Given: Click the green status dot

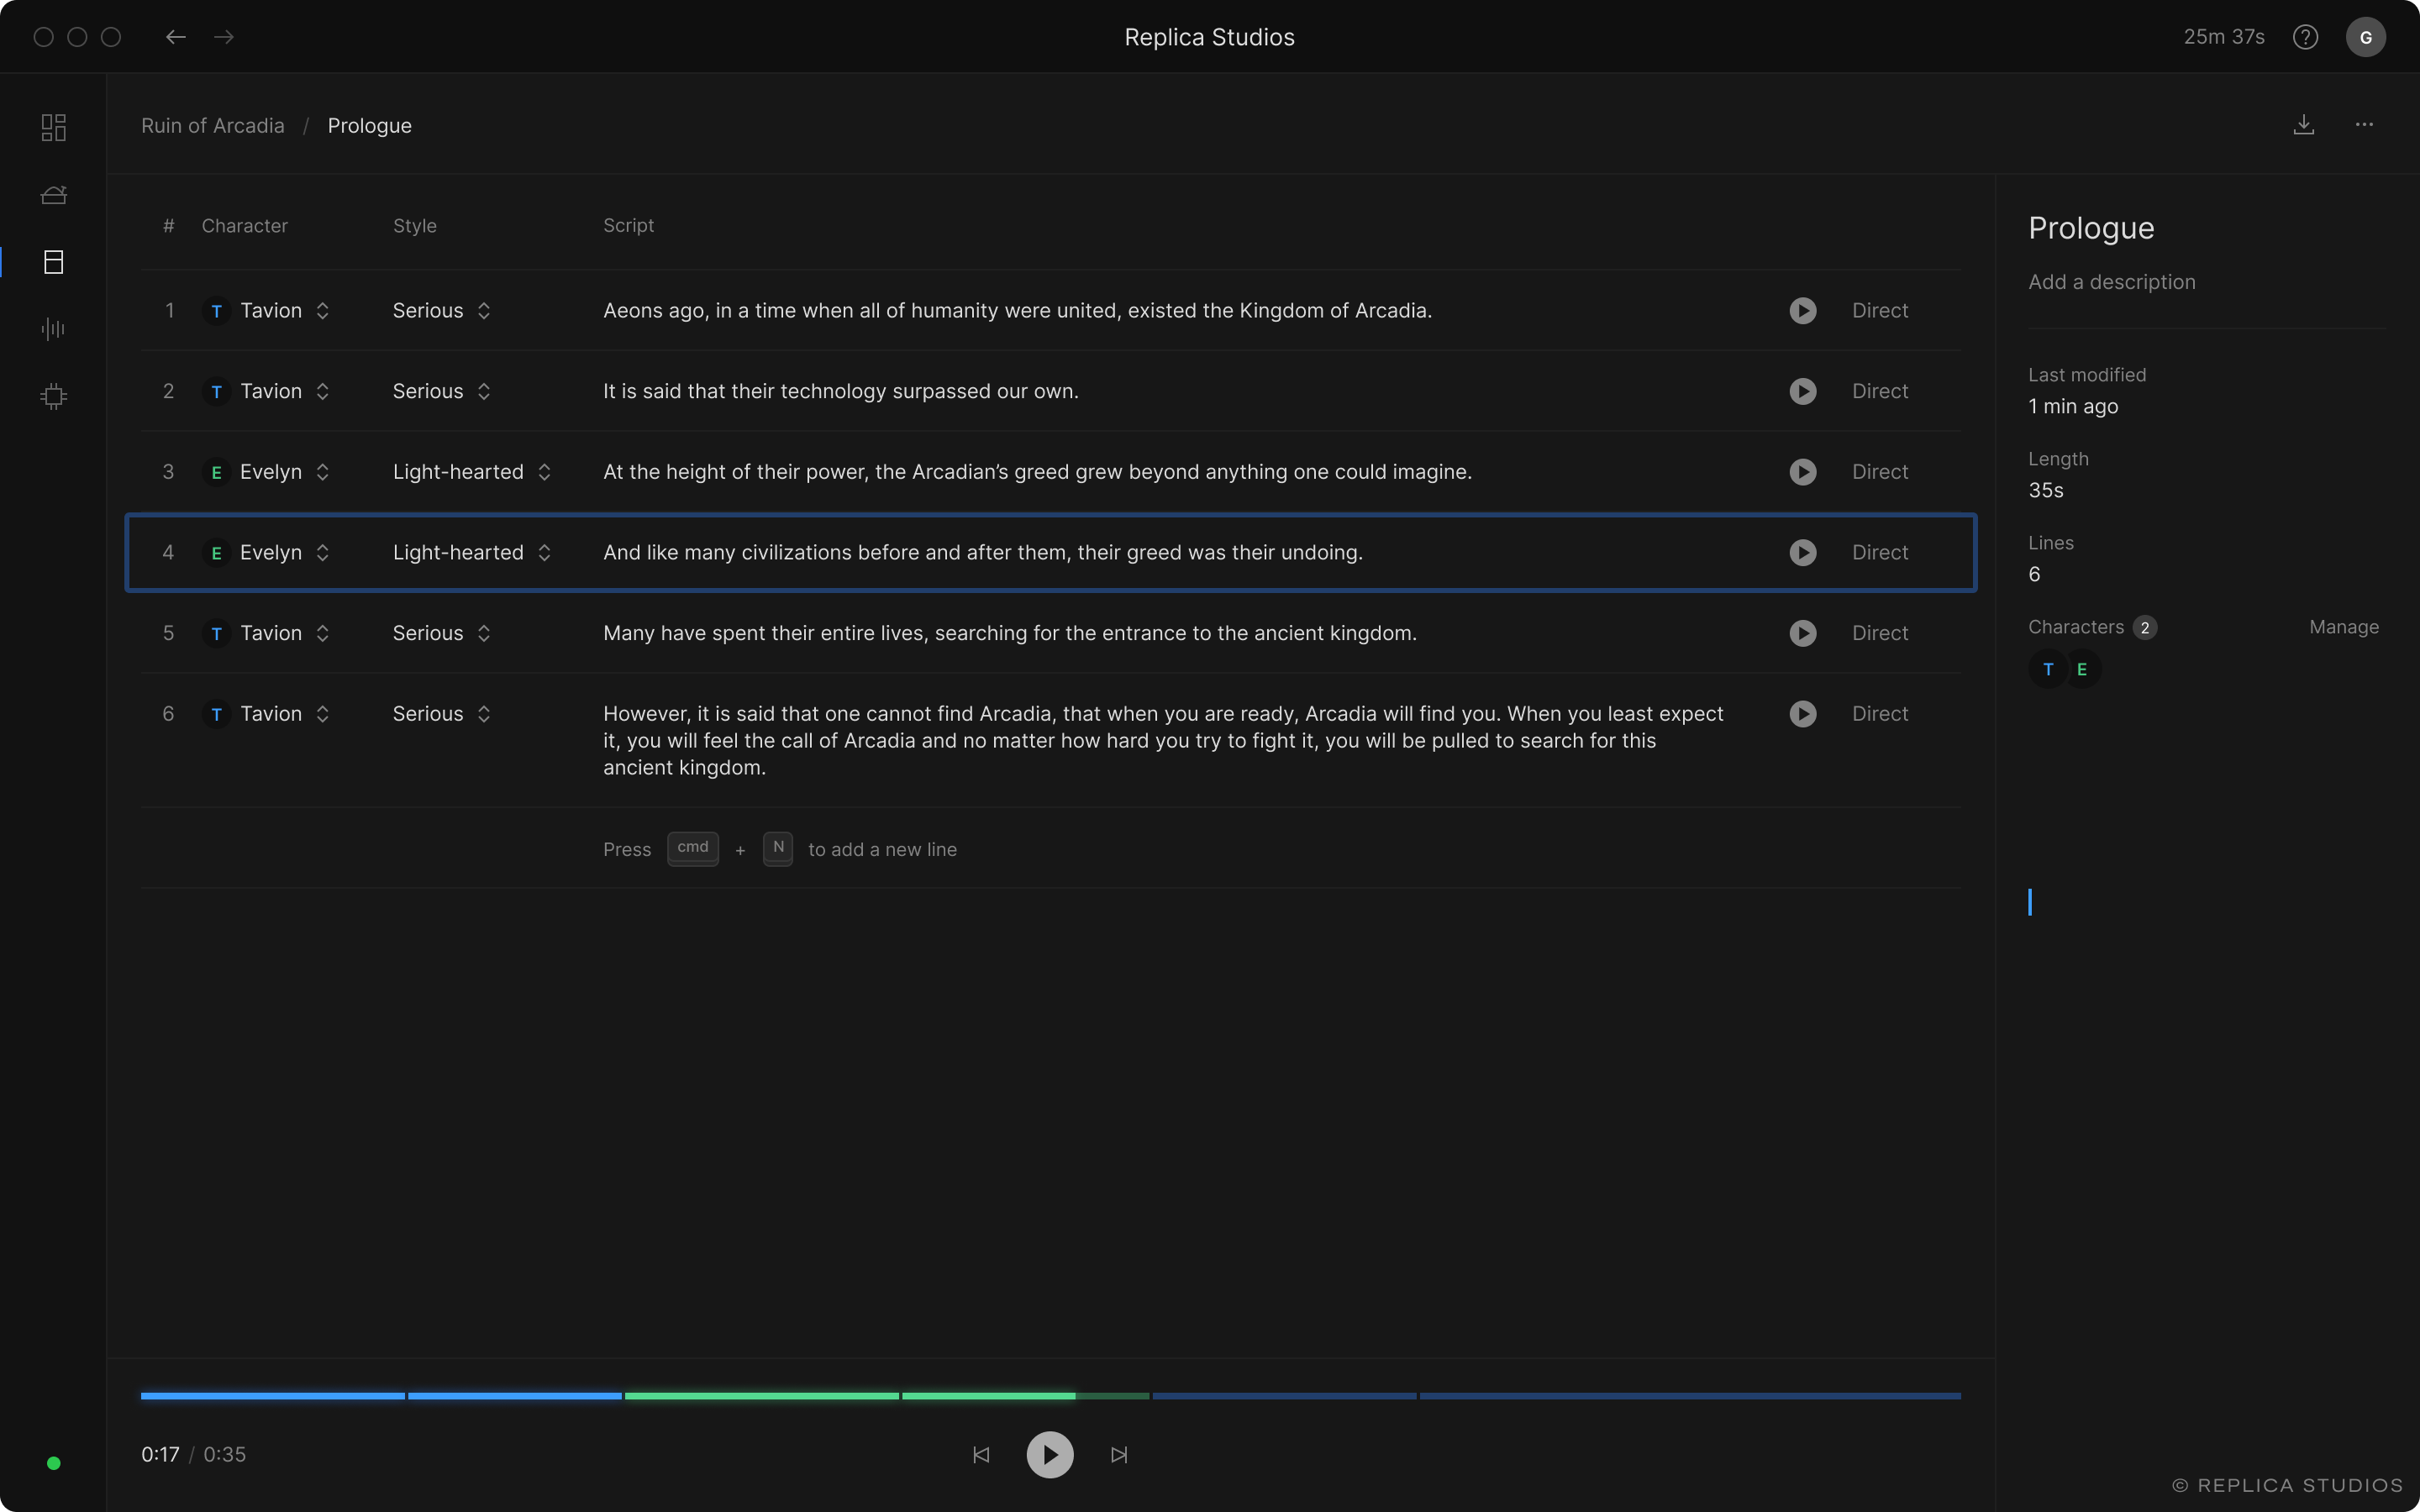Looking at the screenshot, I should point(54,1463).
